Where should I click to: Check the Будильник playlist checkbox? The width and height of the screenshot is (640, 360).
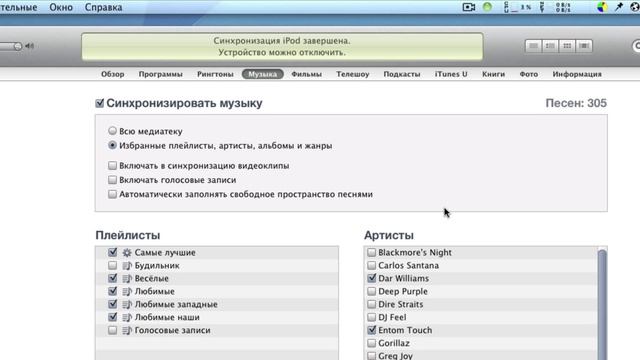point(113,265)
